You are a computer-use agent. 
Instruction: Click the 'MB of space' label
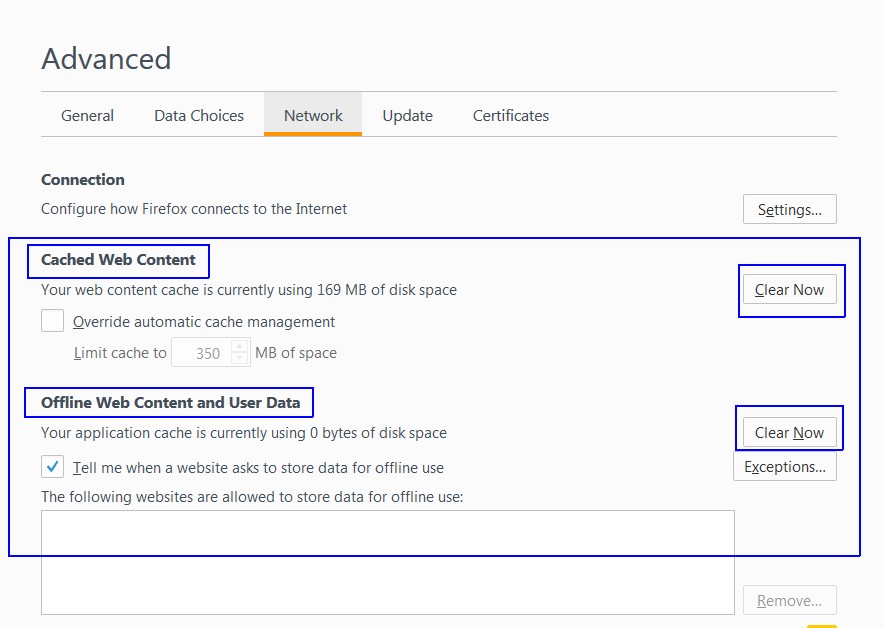(296, 353)
